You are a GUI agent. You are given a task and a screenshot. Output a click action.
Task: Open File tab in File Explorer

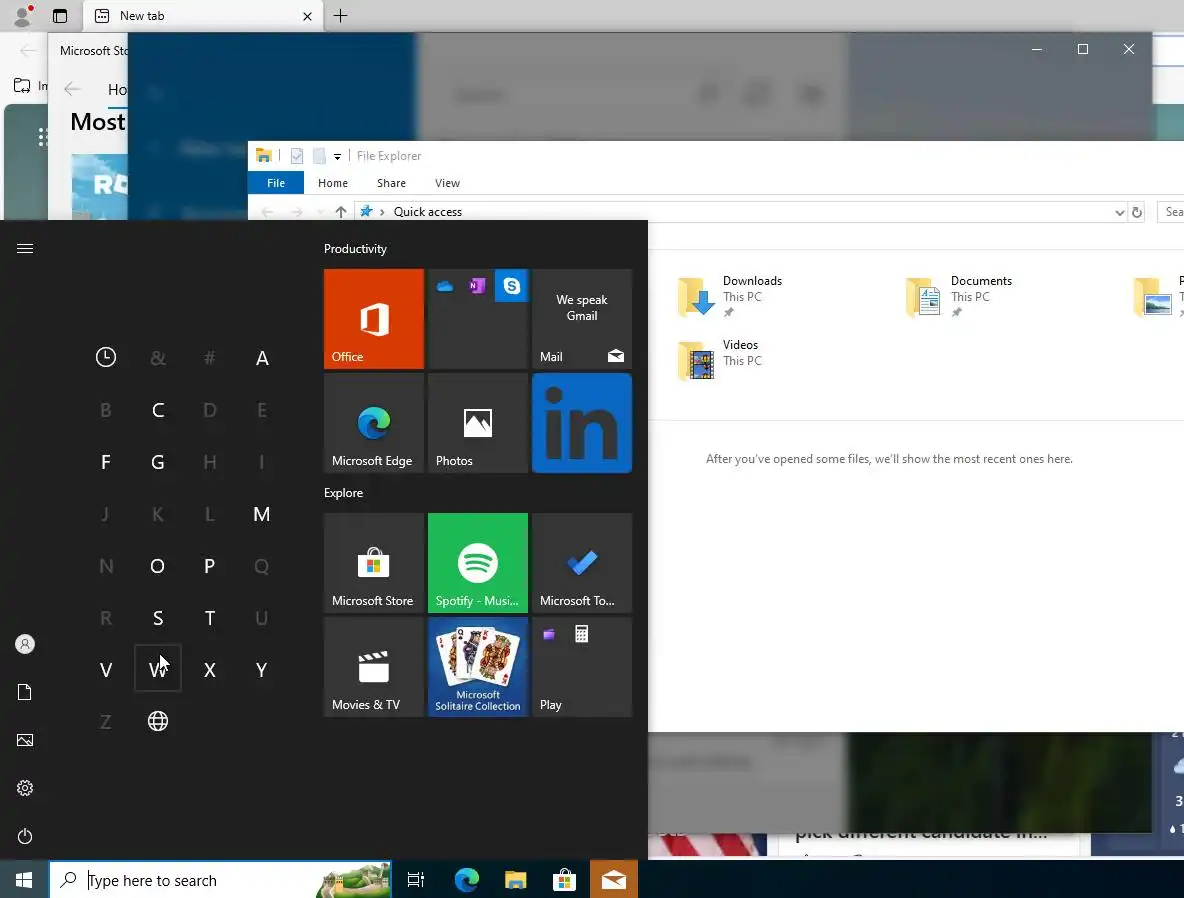(276, 183)
